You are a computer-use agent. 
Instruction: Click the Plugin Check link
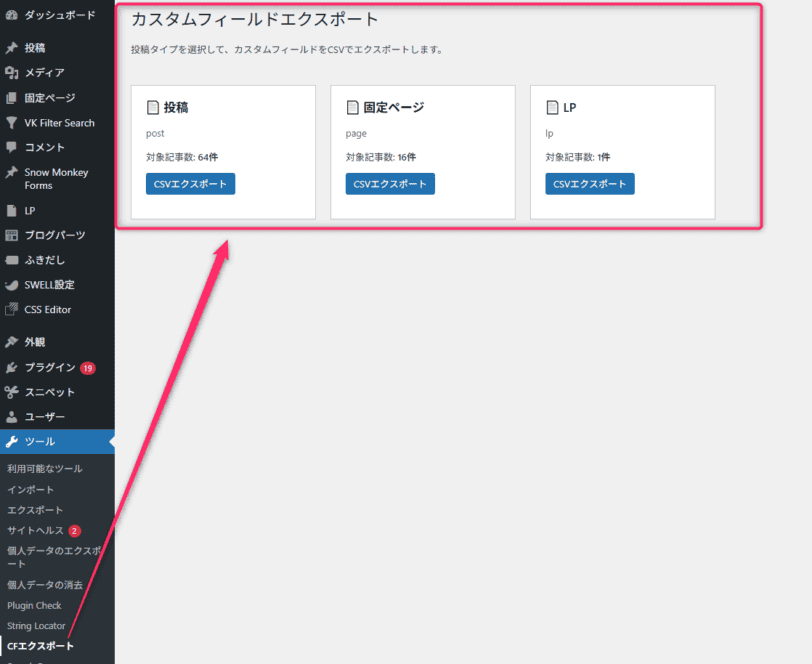coord(34,605)
